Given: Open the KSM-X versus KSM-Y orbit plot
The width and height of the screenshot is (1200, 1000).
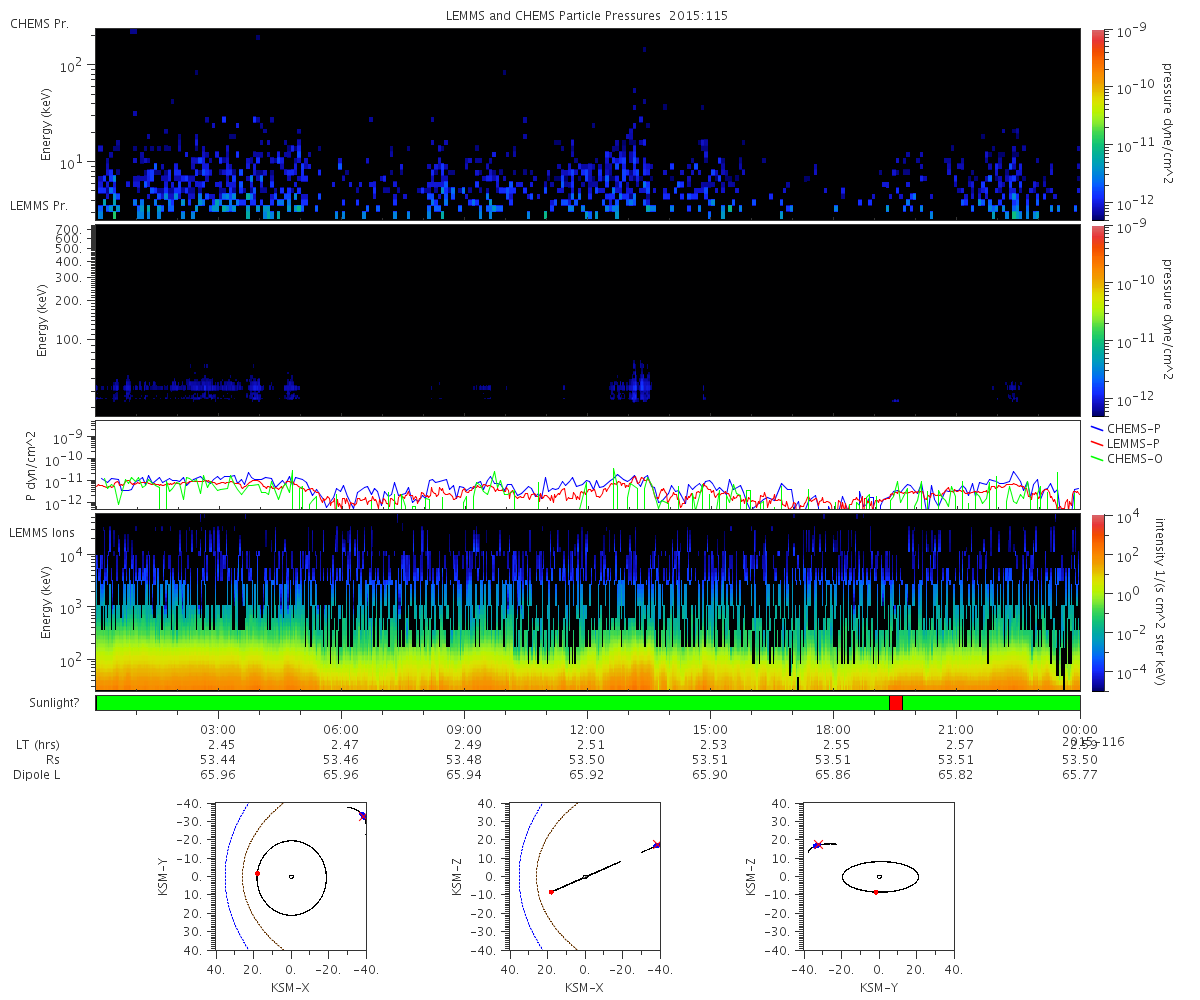Looking at the screenshot, I should (x=290, y=876).
